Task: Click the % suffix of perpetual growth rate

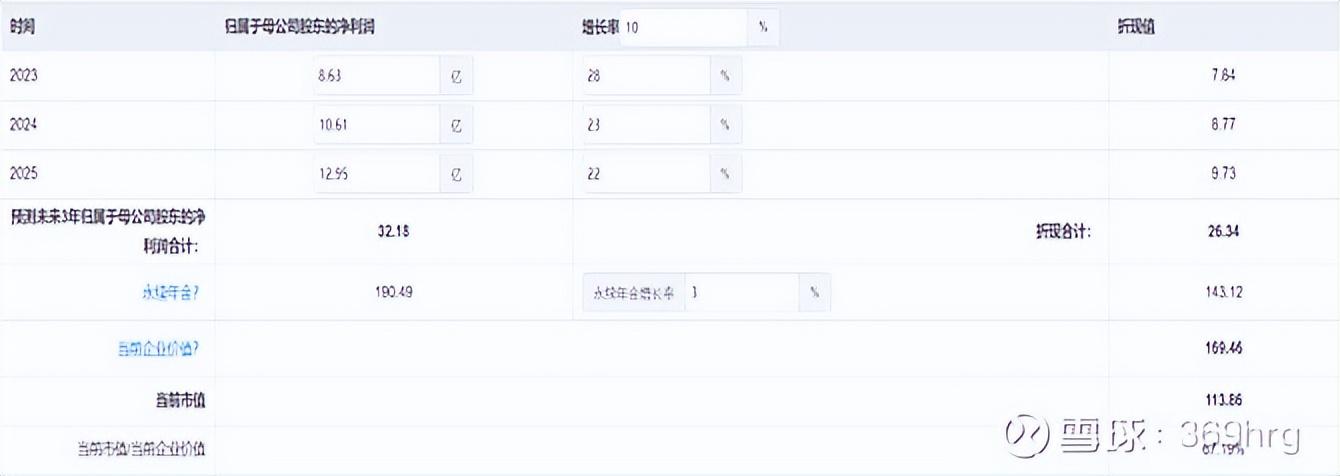Action: click(x=815, y=293)
